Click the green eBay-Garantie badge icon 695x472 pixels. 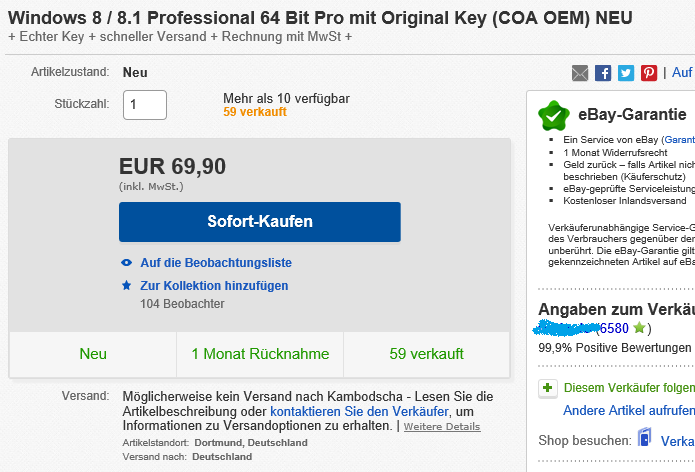click(x=554, y=115)
